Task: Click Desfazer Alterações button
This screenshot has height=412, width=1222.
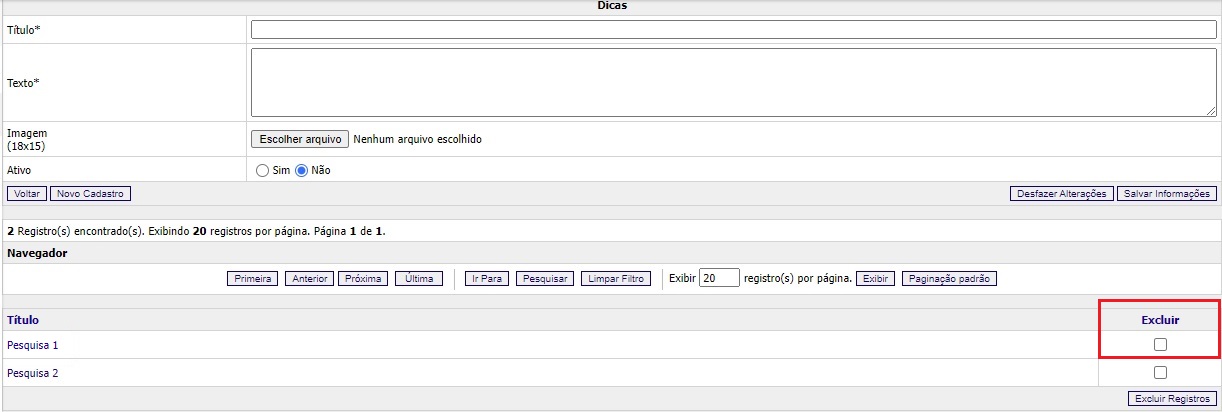Action: 1061,194
